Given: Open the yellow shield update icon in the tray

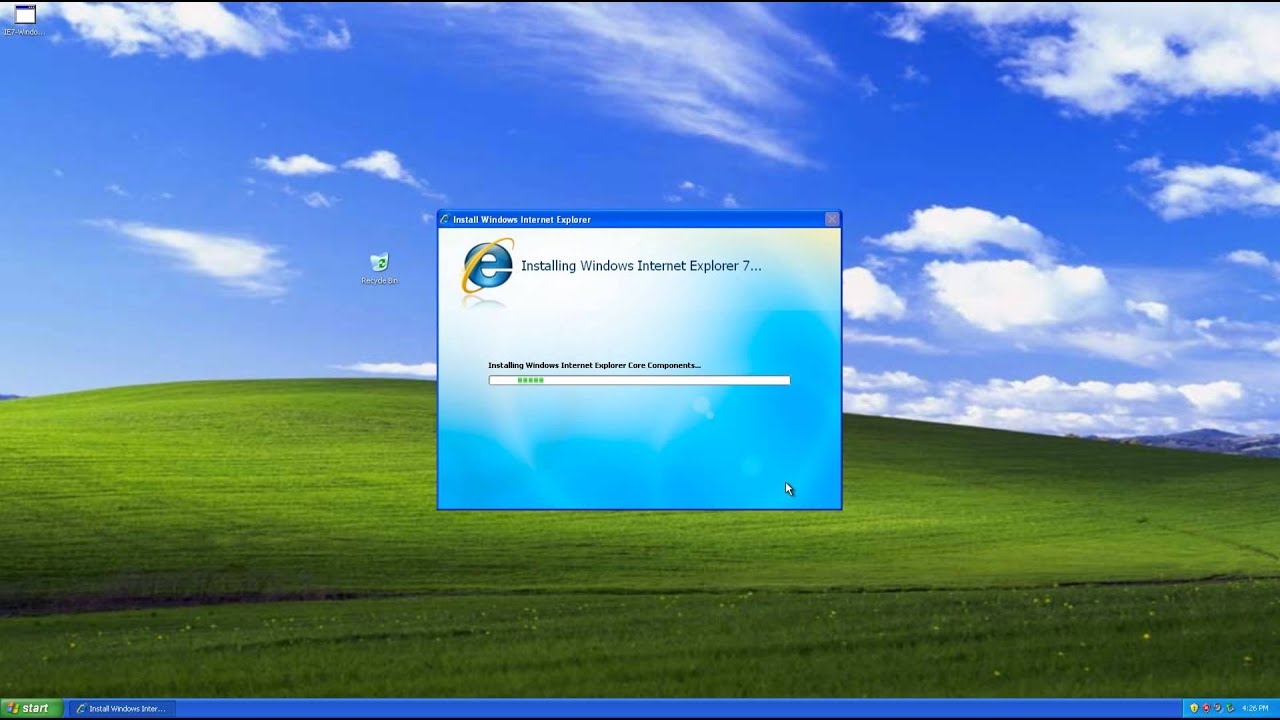Looking at the screenshot, I should point(1193,708).
